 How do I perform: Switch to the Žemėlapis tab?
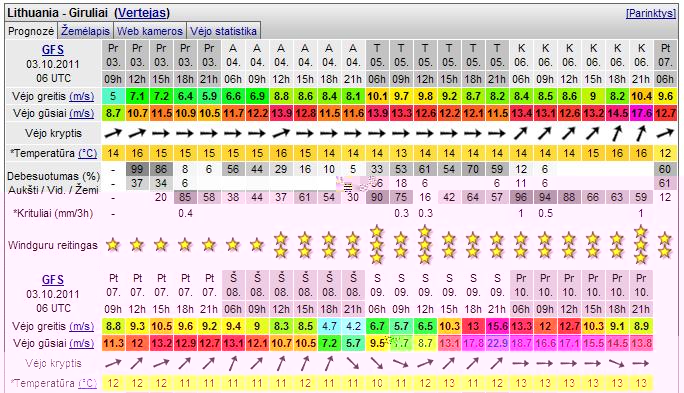86,31
